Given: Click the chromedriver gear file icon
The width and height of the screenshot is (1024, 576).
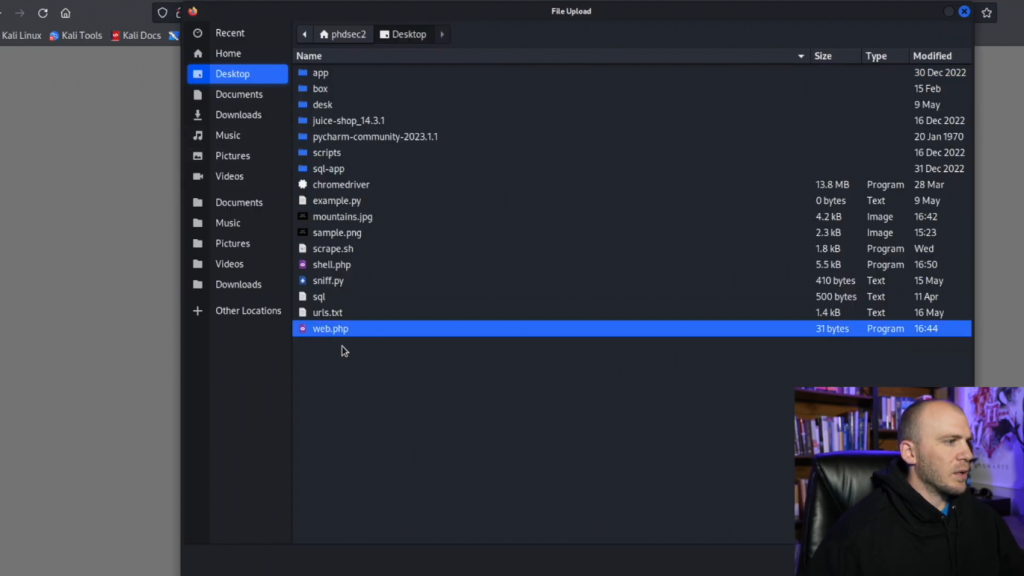Looking at the screenshot, I should (302, 185).
